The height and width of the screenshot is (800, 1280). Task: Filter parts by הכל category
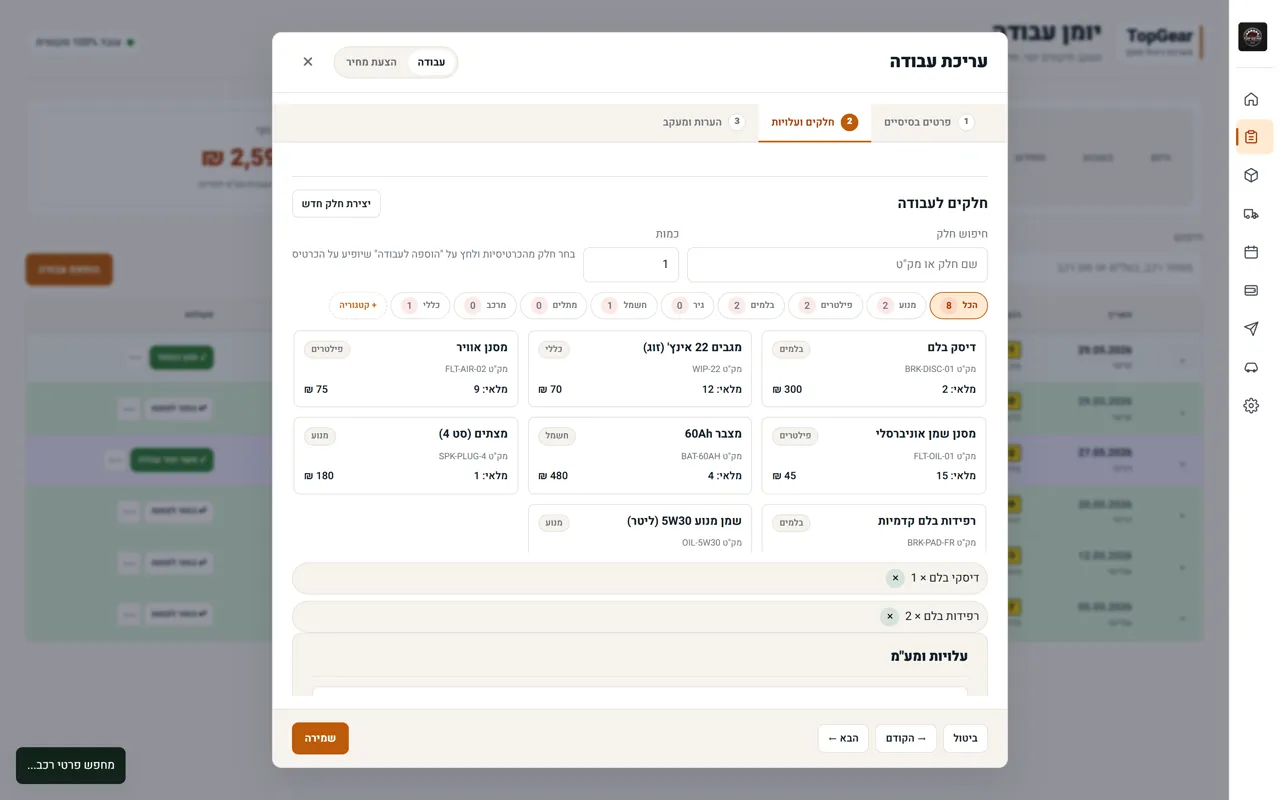[959, 305]
